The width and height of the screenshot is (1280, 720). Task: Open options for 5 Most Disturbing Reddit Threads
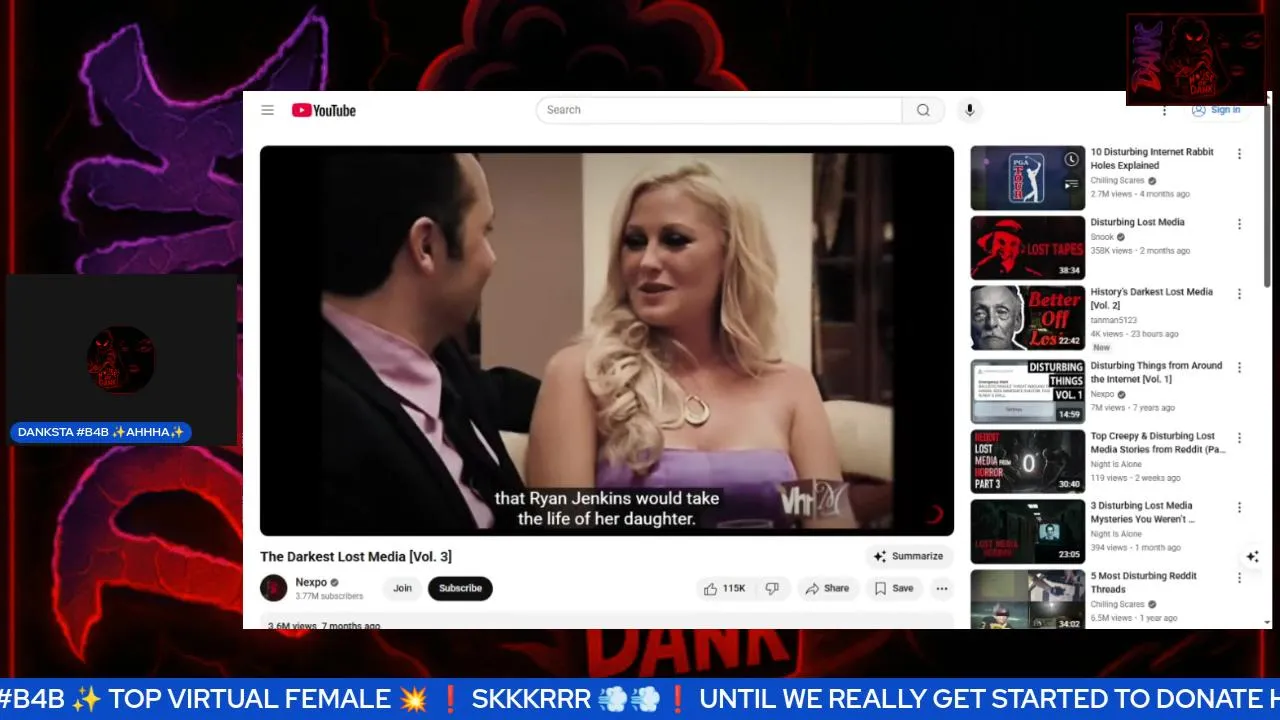1239,578
